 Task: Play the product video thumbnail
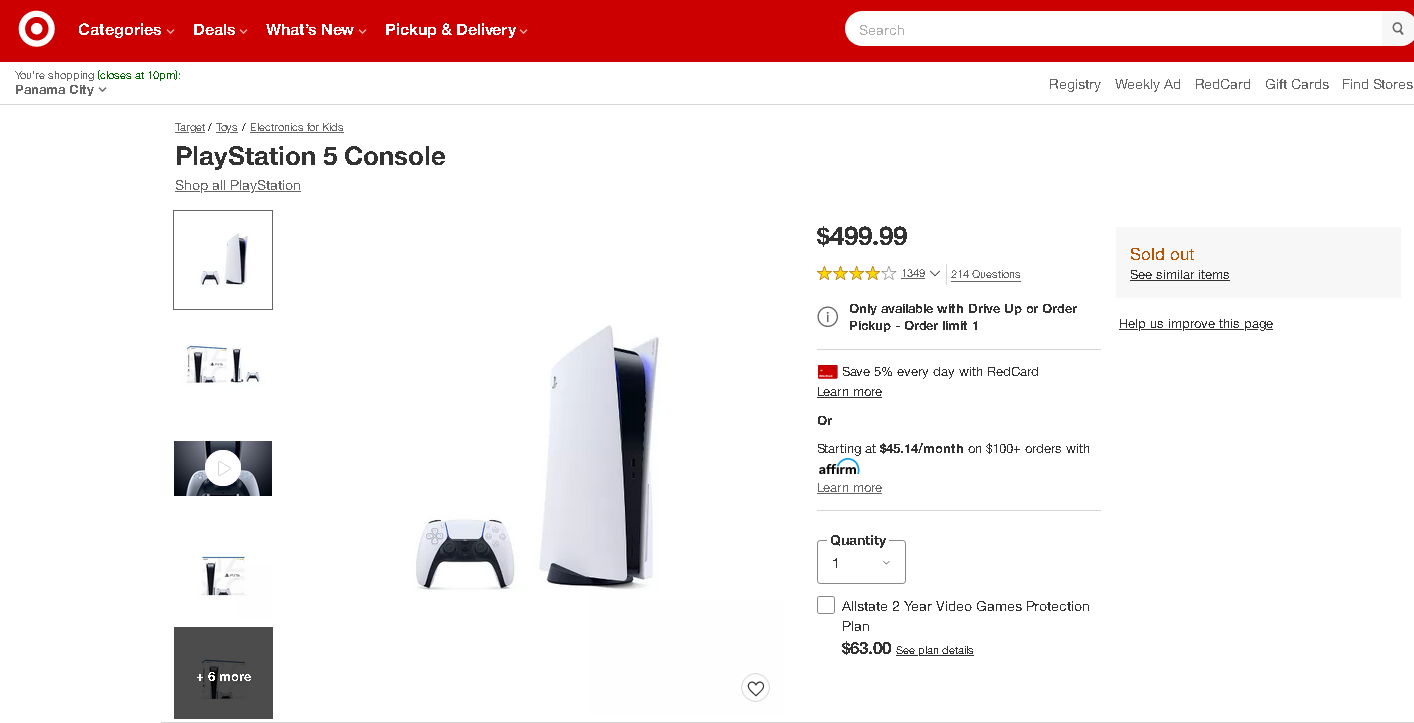tap(223, 468)
